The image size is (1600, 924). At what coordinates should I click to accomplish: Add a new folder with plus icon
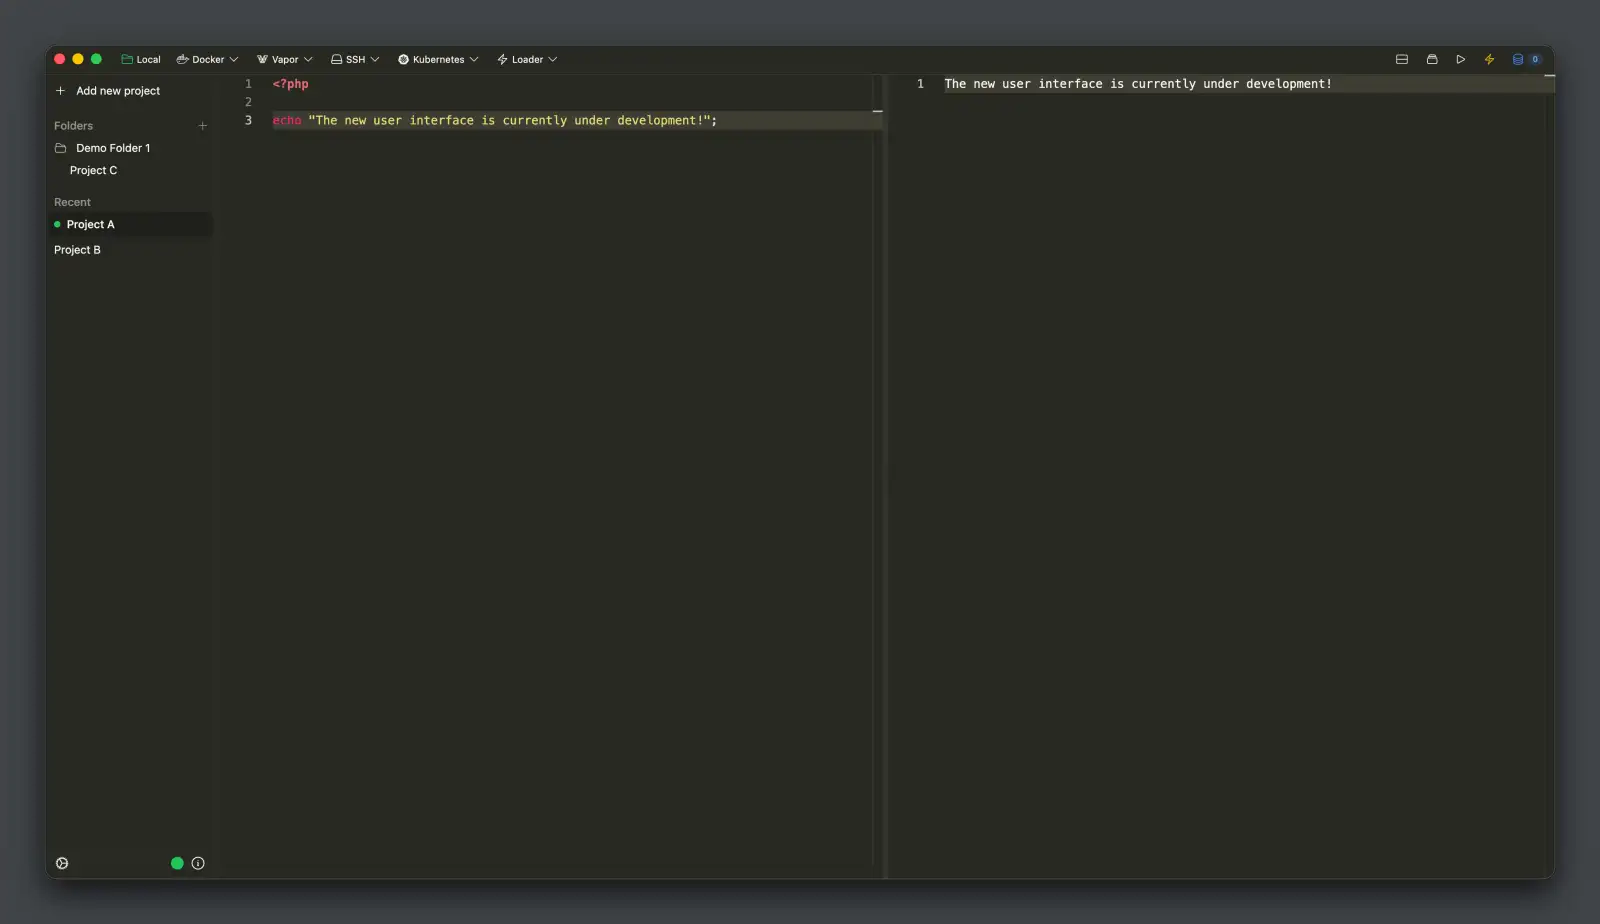[203, 126]
